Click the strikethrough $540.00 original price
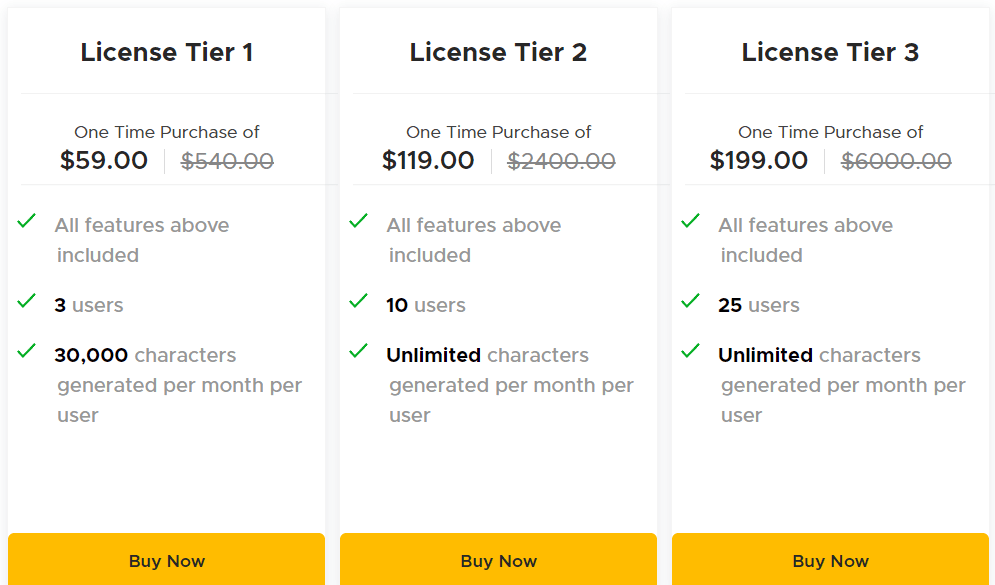995x585 pixels. click(x=229, y=161)
